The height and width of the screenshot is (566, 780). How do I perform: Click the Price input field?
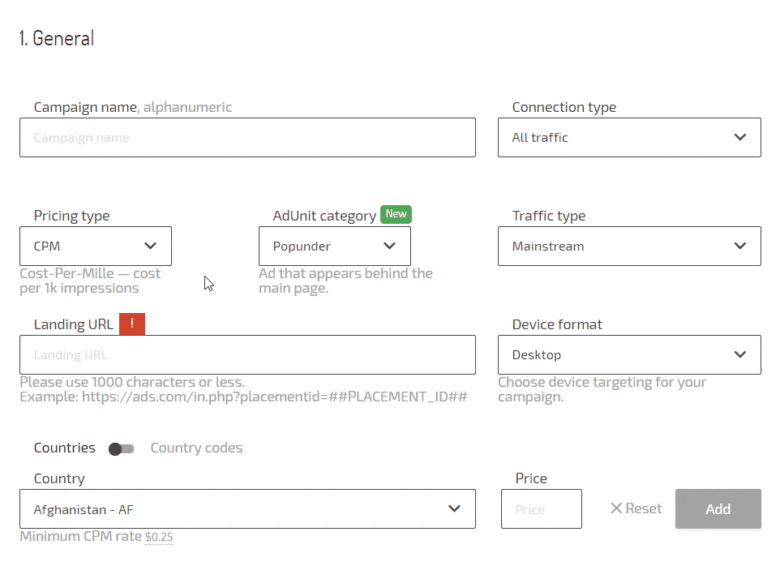(x=541, y=509)
